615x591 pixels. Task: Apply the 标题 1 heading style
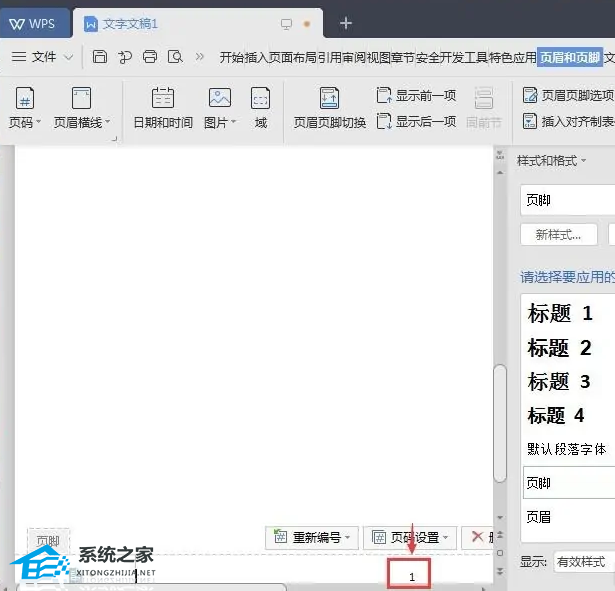560,313
